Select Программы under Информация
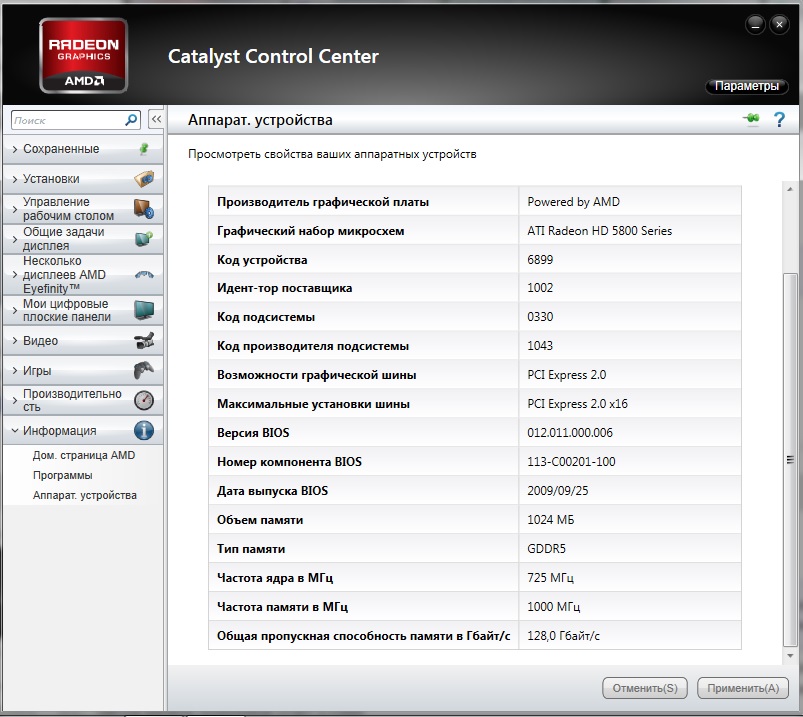 tap(62, 475)
